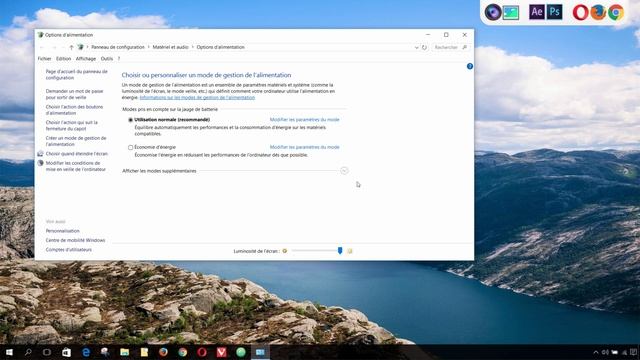This screenshot has height=360, width=640.
Task: Open Choisir l'action des boutons d'alimentation
Action: pos(74,110)
